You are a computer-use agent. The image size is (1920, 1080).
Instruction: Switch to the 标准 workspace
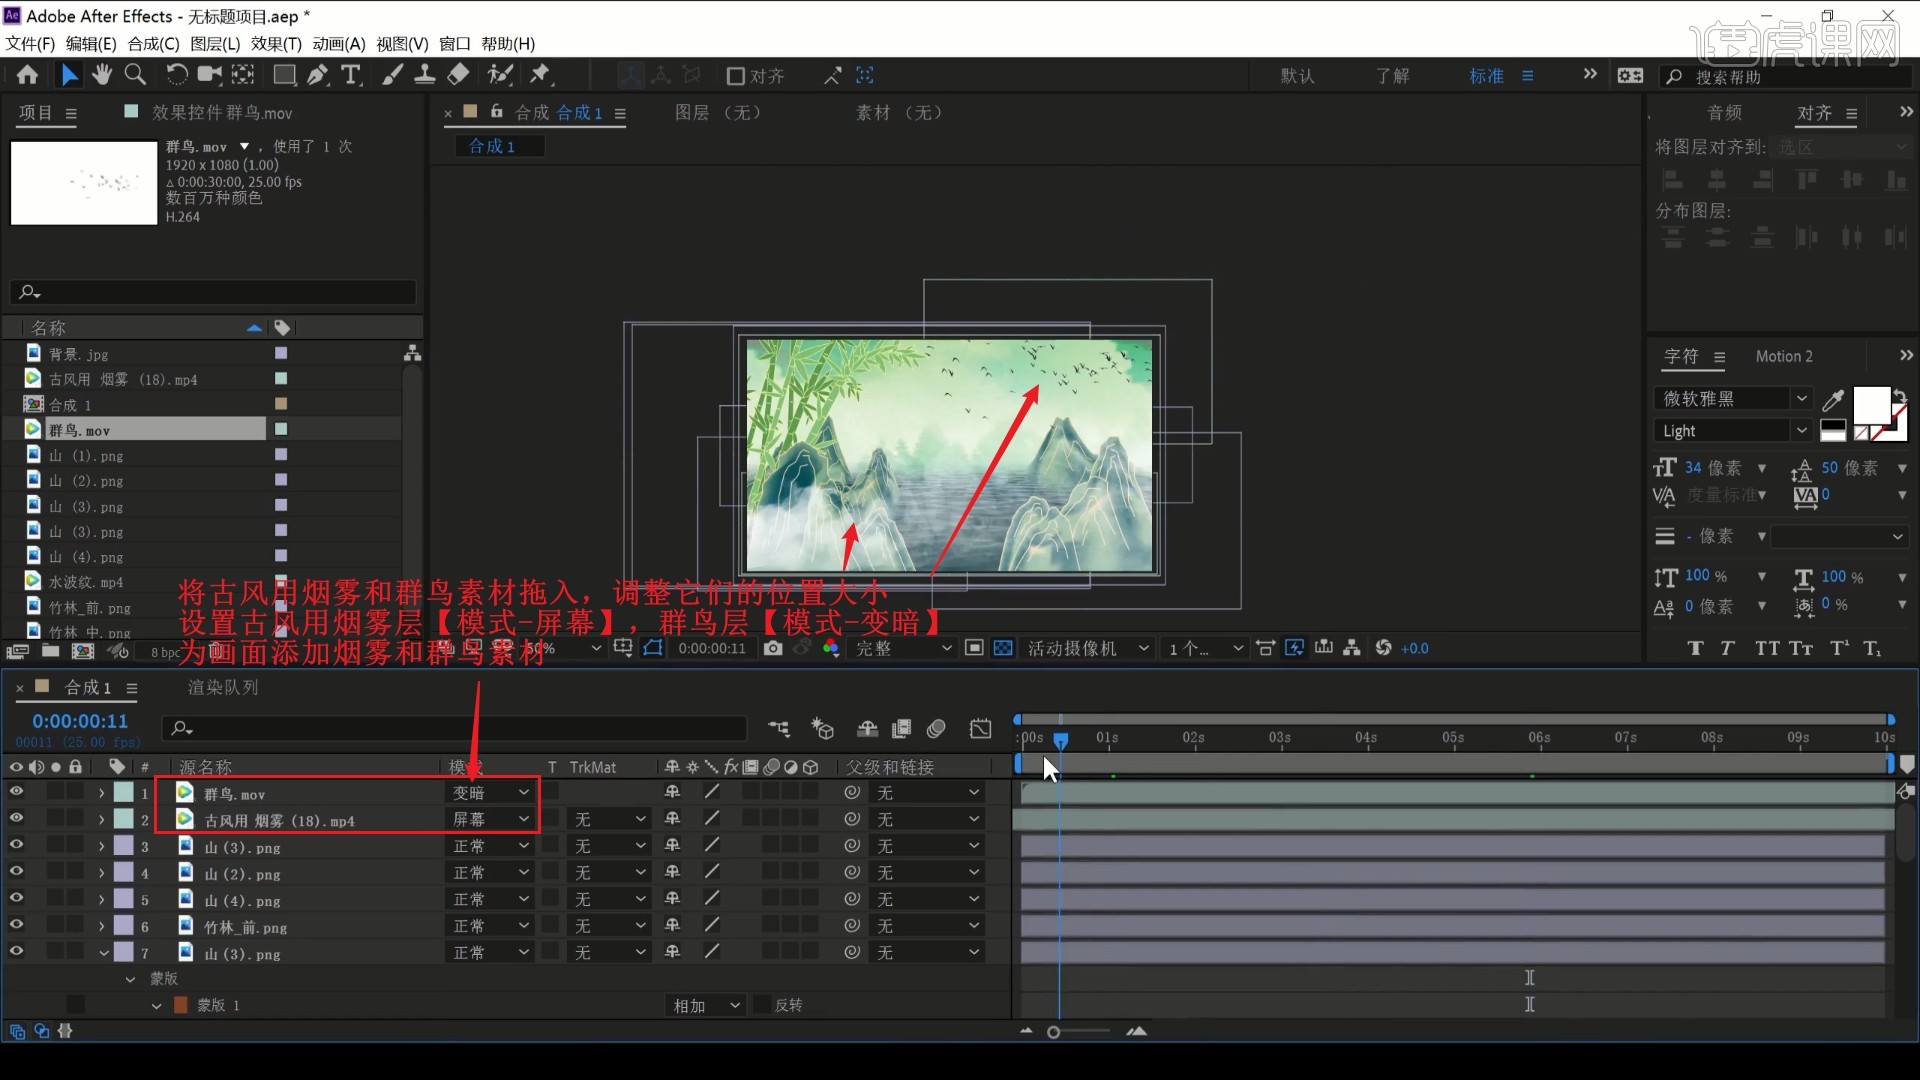click(1486, 76)
